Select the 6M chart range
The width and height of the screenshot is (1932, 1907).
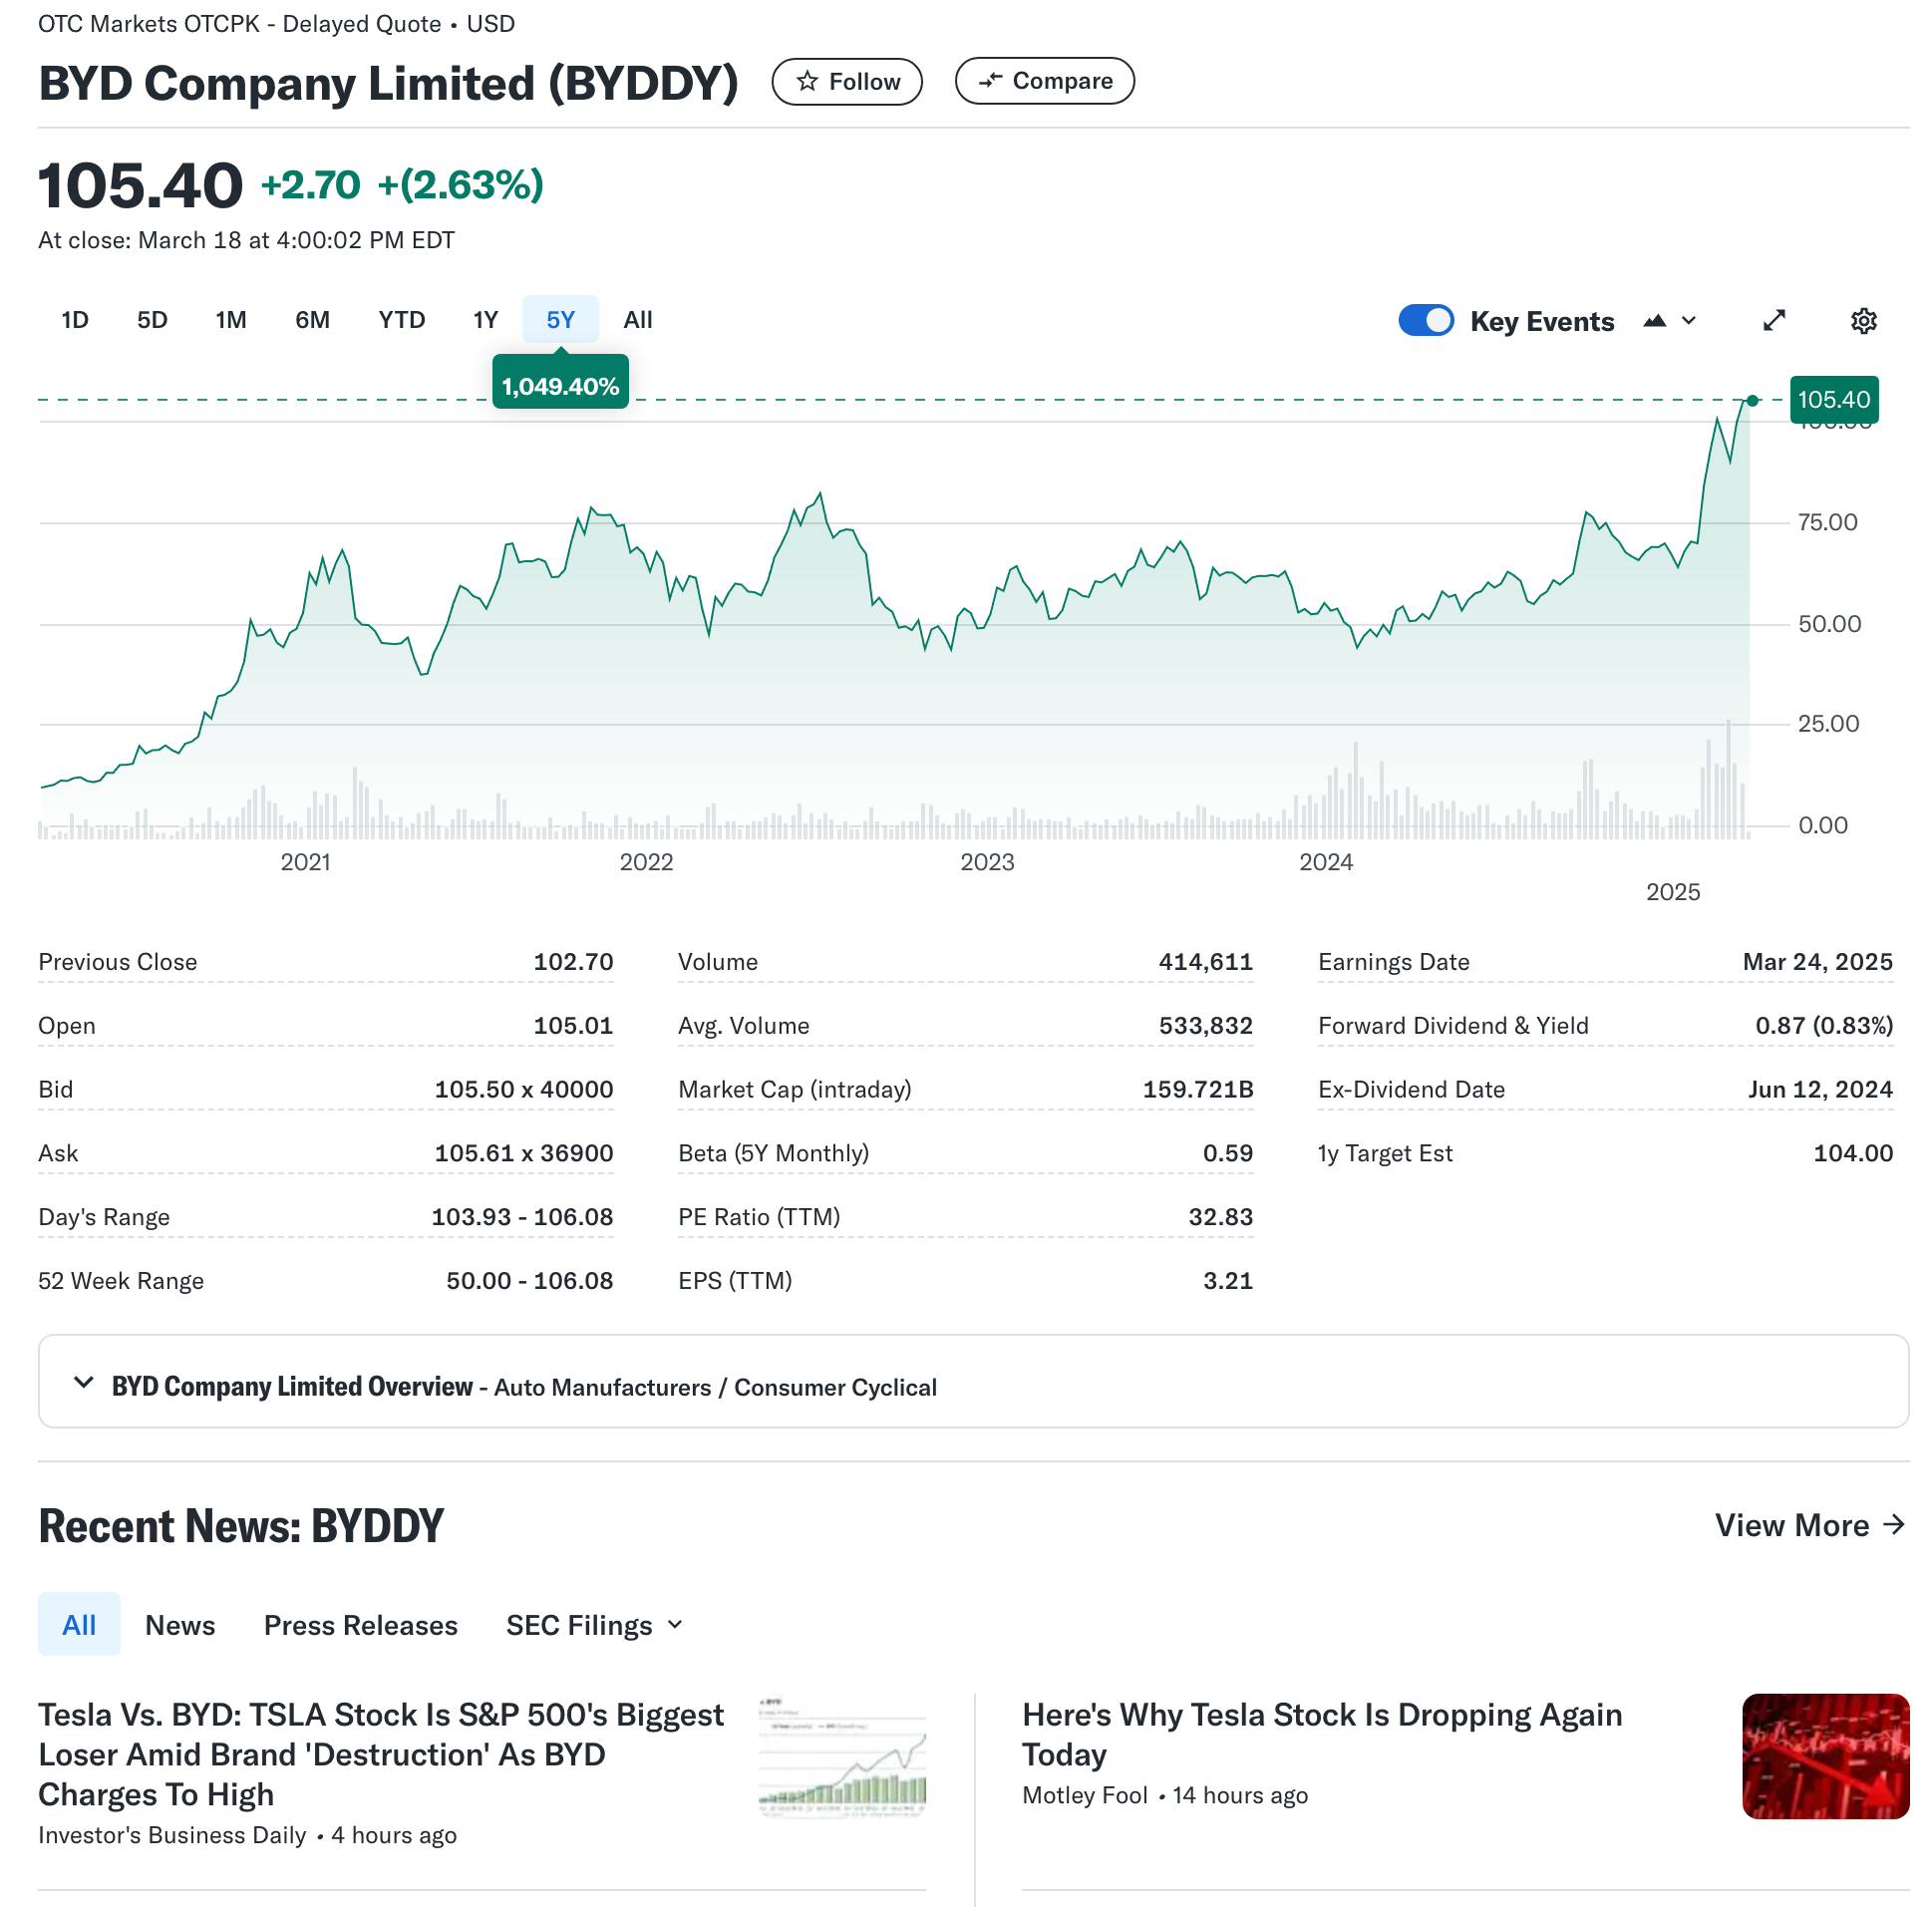click(x=312, y=319)
